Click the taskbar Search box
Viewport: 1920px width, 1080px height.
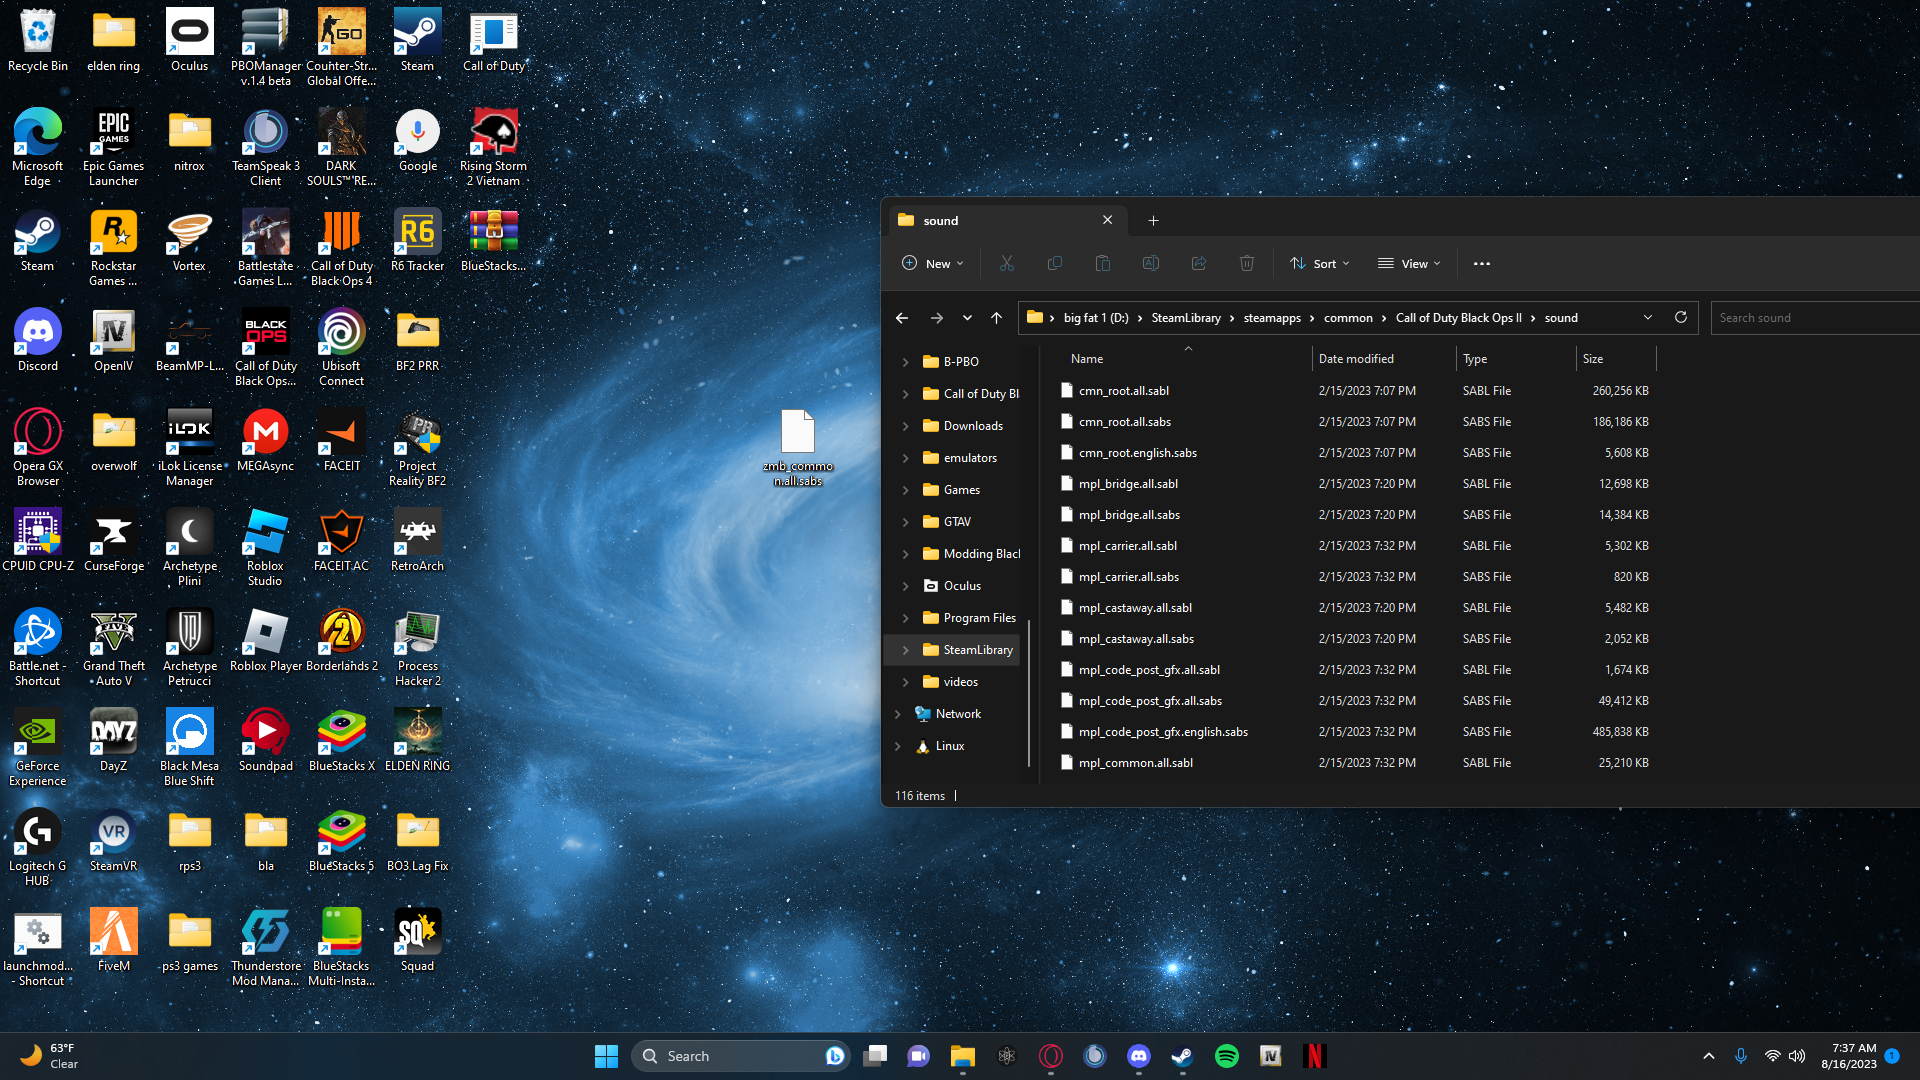(740, 1056)
